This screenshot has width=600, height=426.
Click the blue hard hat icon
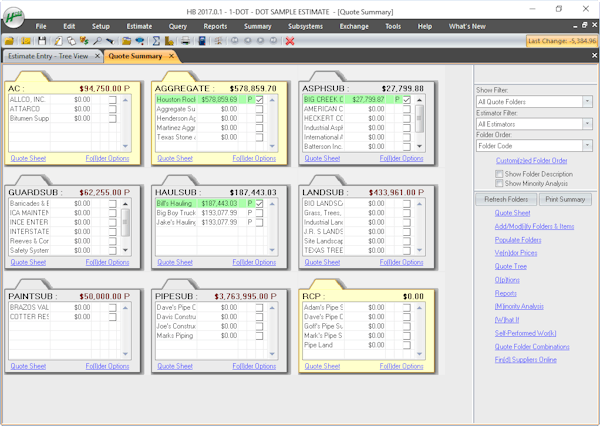(140, 41)
